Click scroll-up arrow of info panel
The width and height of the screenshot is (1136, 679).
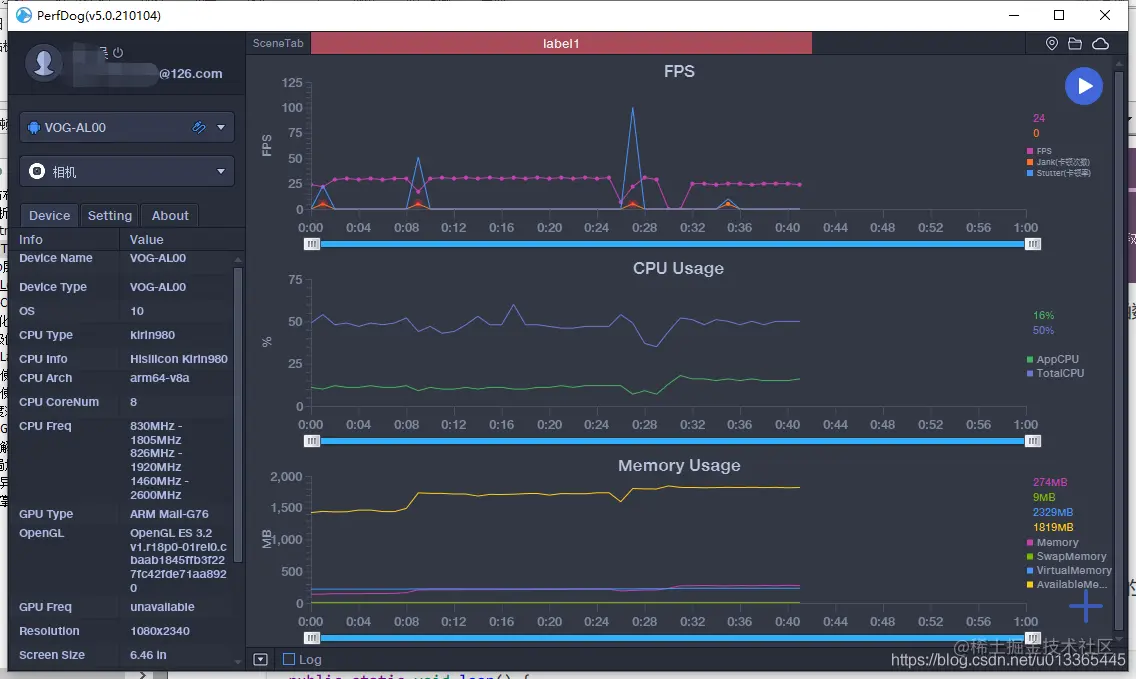(x=238, y=259)
